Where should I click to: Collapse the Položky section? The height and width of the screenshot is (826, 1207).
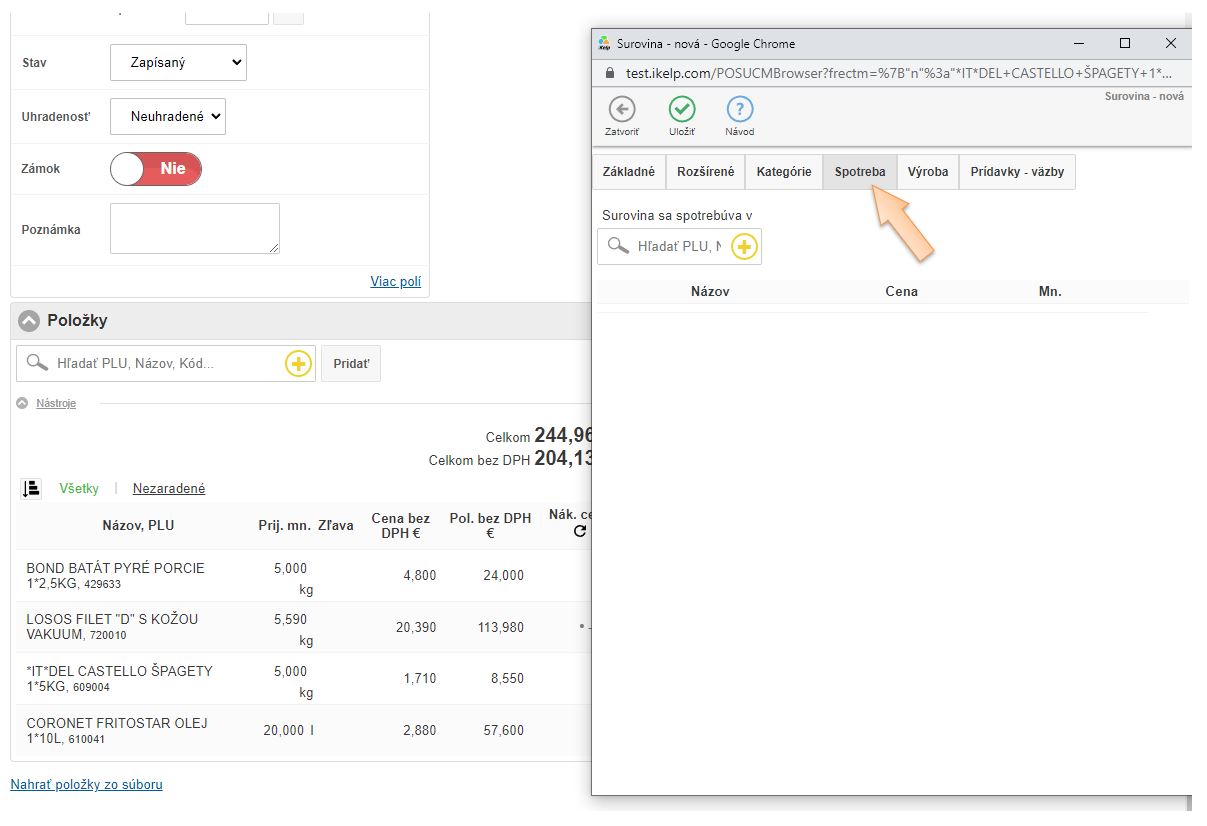point(29,321)
